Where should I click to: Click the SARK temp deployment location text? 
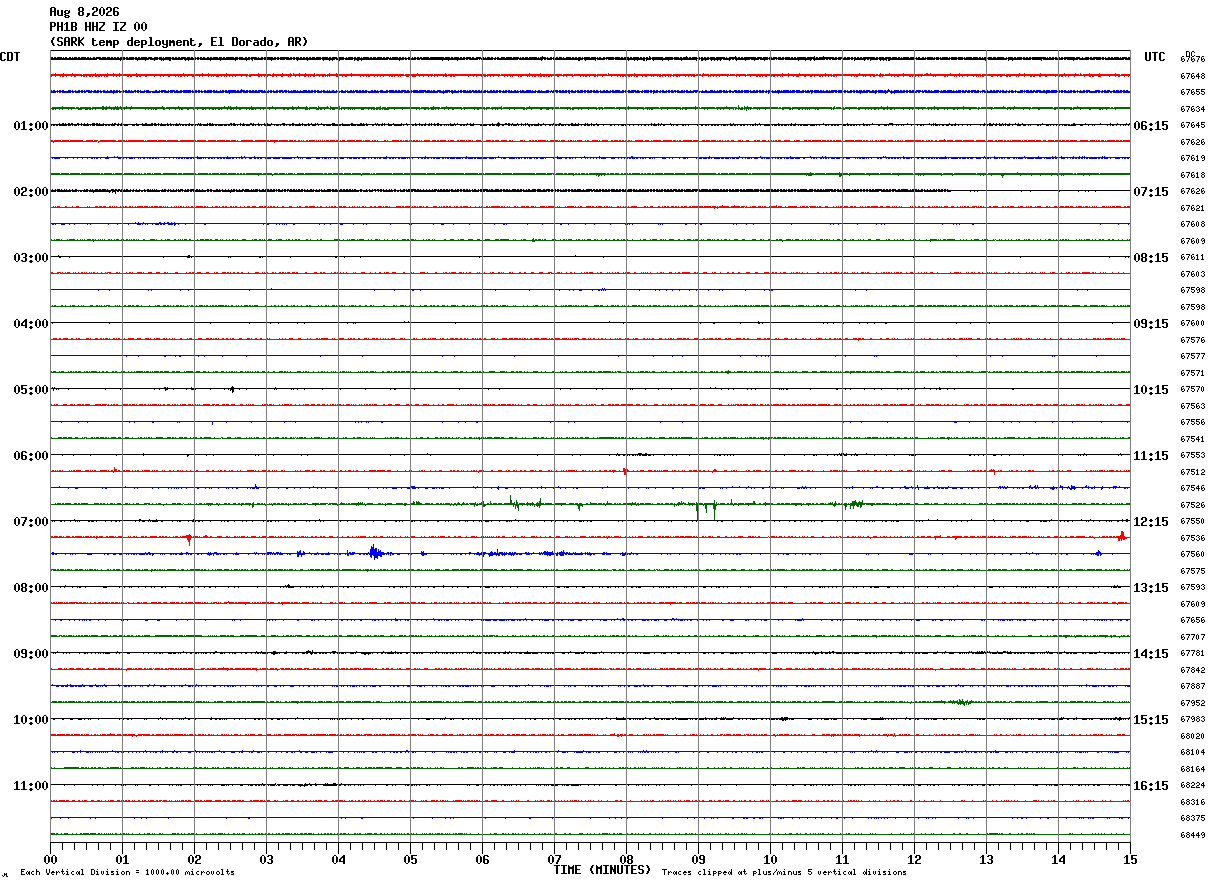click(x=179, y=42)
